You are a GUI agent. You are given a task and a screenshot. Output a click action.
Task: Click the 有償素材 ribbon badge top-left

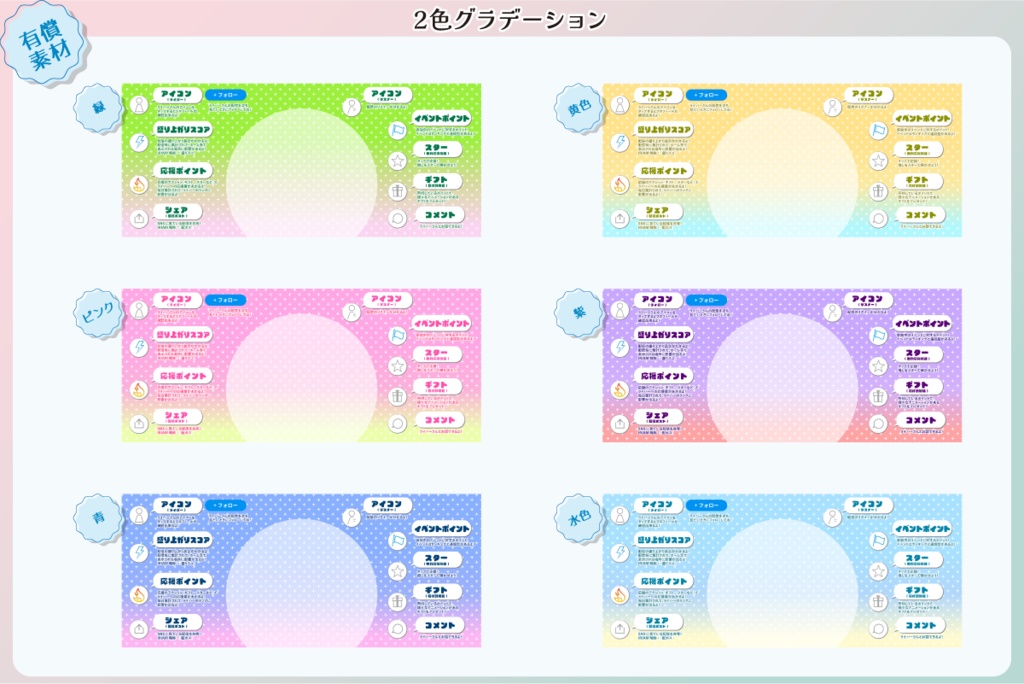tap(42, 42)
